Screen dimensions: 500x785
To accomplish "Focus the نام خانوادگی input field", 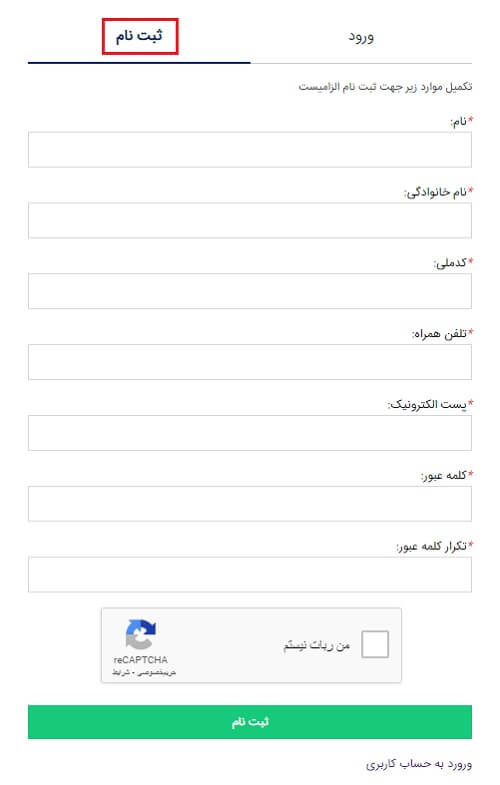I will coord(250,220).
